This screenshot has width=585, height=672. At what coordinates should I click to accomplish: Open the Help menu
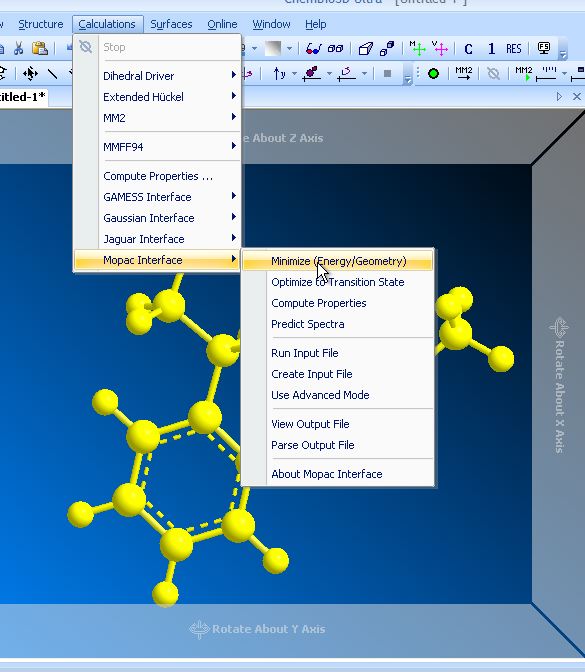pyautogui.click(x=315, y=24)
